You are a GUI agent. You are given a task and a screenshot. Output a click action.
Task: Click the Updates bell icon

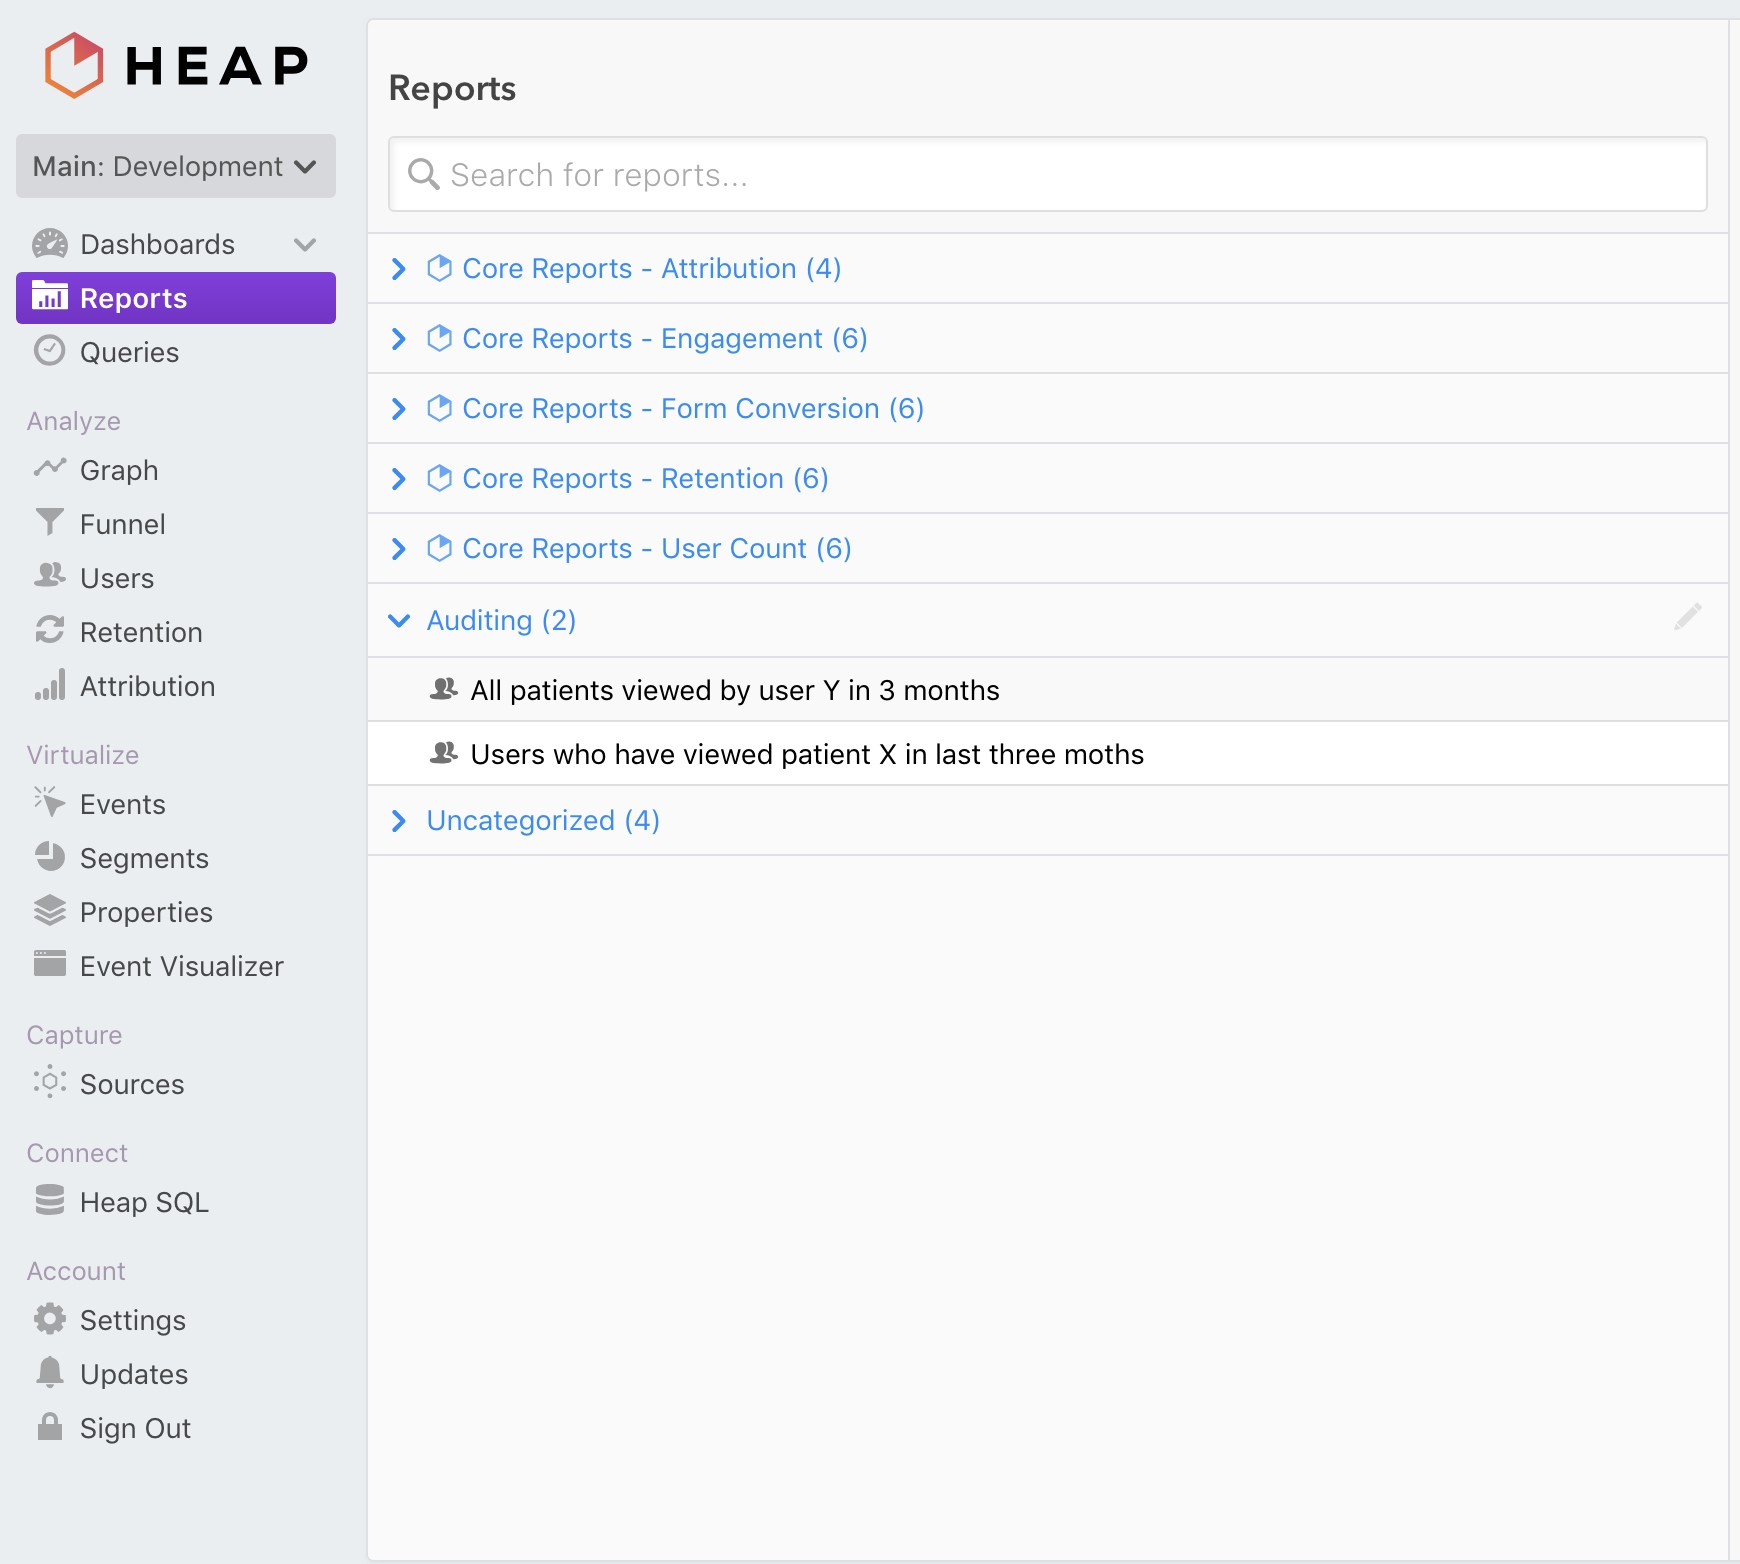(49, 1373)
